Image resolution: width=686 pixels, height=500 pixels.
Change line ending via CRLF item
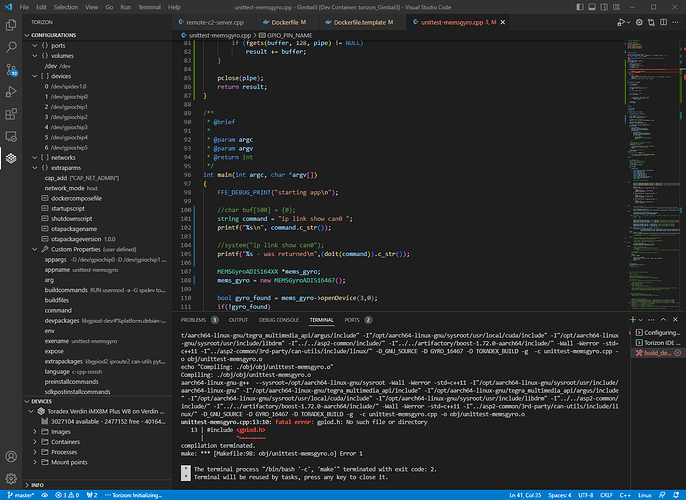[x=606, y=495]
